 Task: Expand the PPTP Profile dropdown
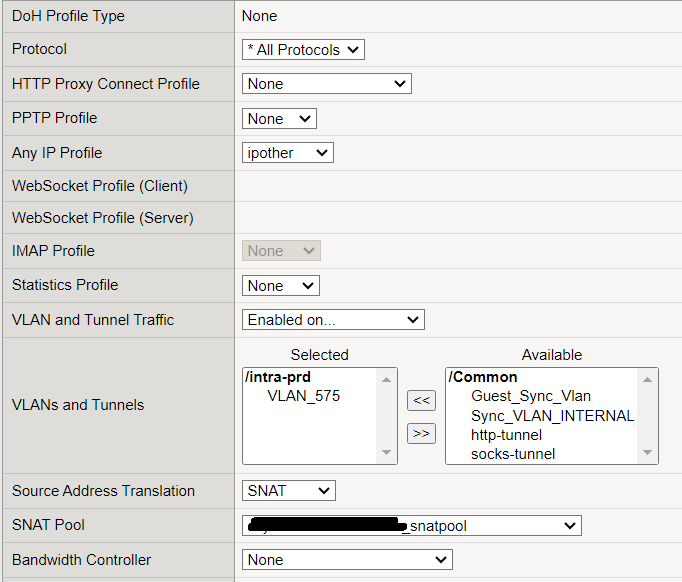(x=279, y=119)
